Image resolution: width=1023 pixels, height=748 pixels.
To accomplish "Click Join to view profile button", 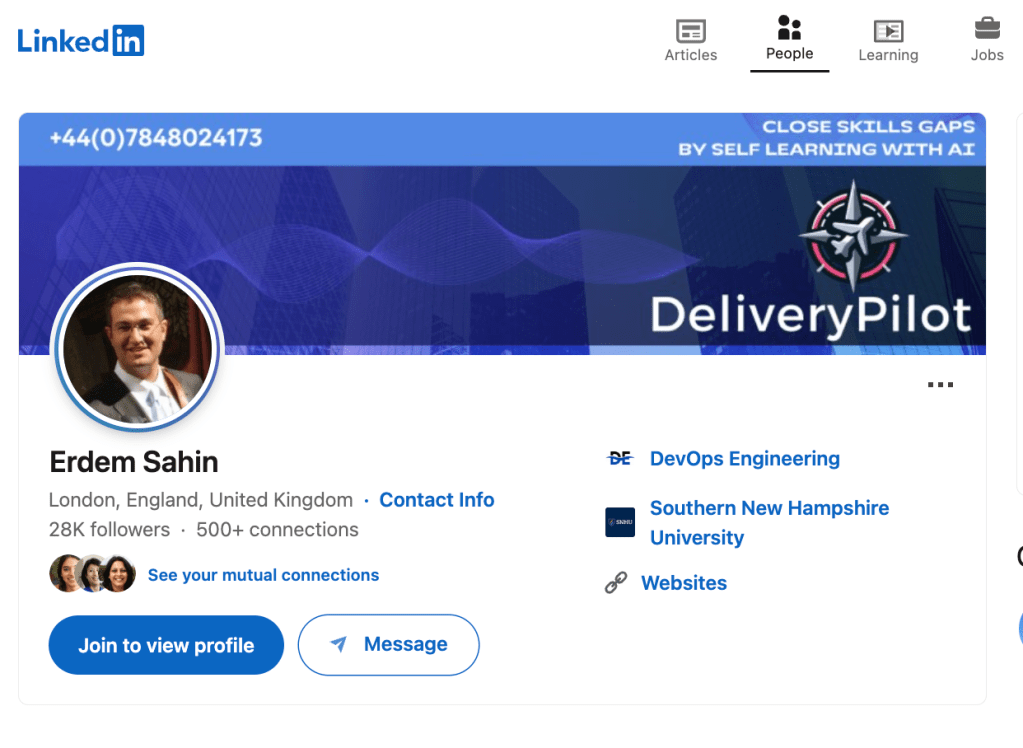I will pos(166,645).
